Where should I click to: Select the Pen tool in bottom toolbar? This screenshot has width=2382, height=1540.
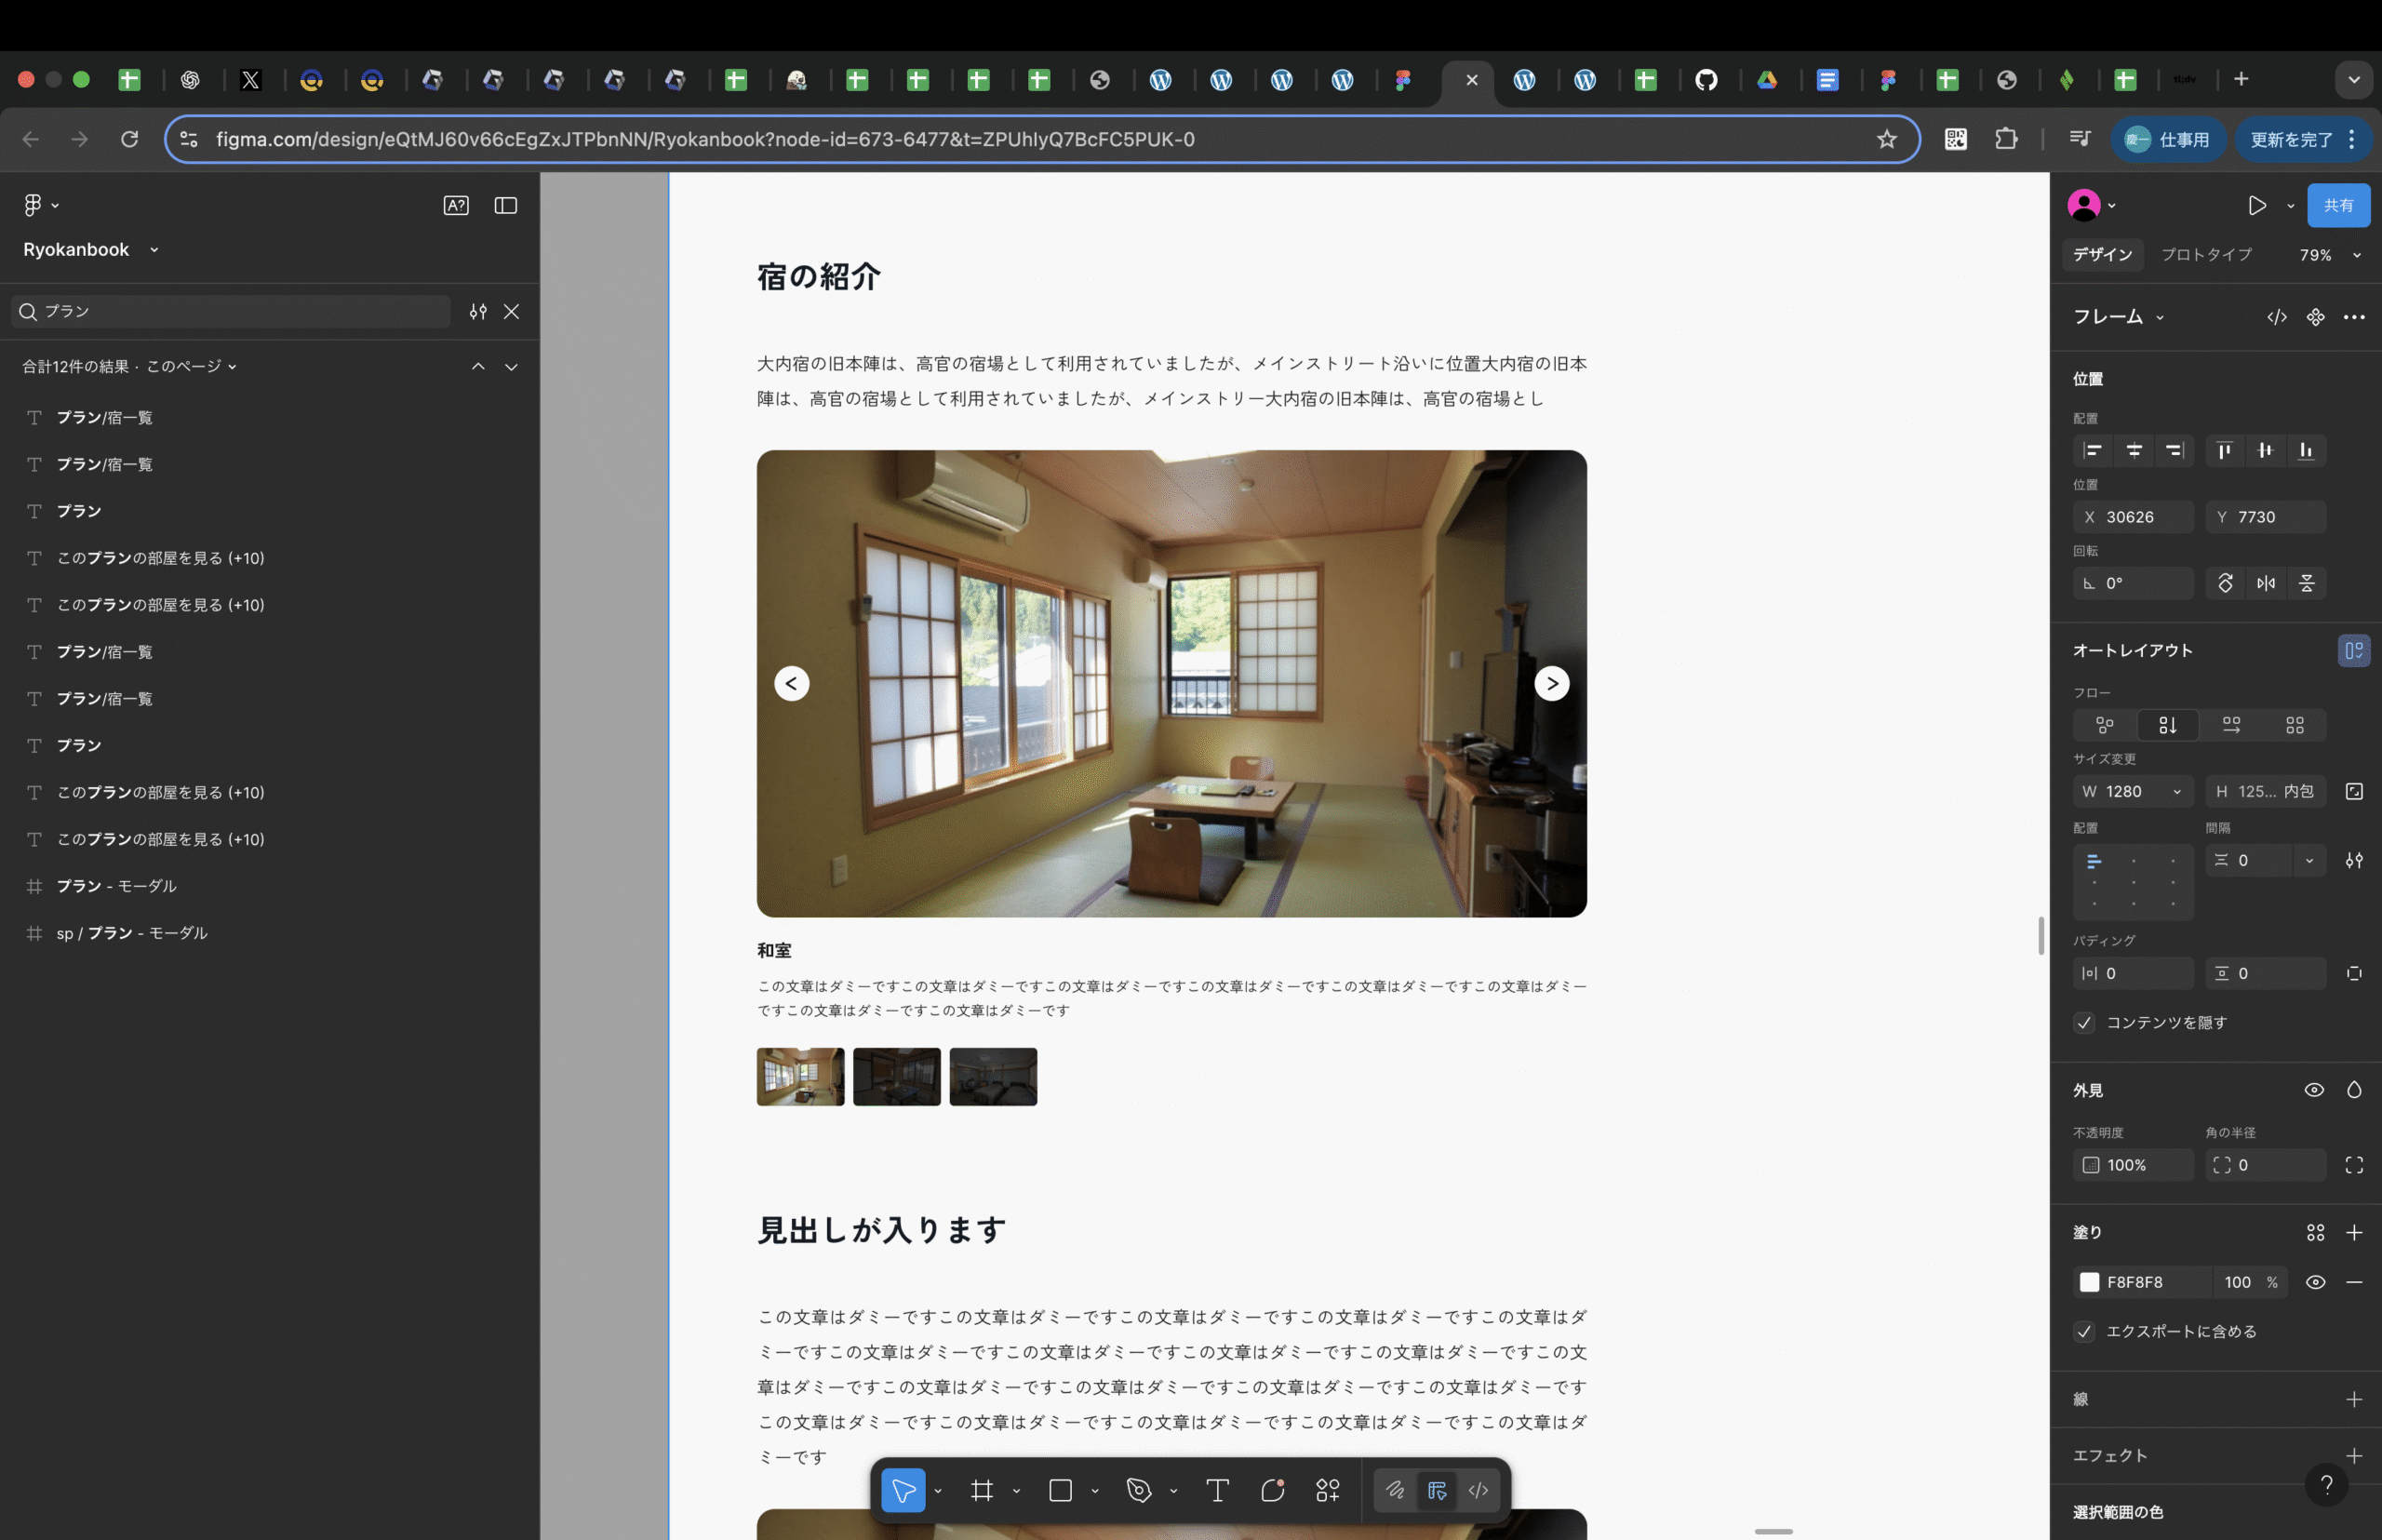(x=1139, y=1490)
